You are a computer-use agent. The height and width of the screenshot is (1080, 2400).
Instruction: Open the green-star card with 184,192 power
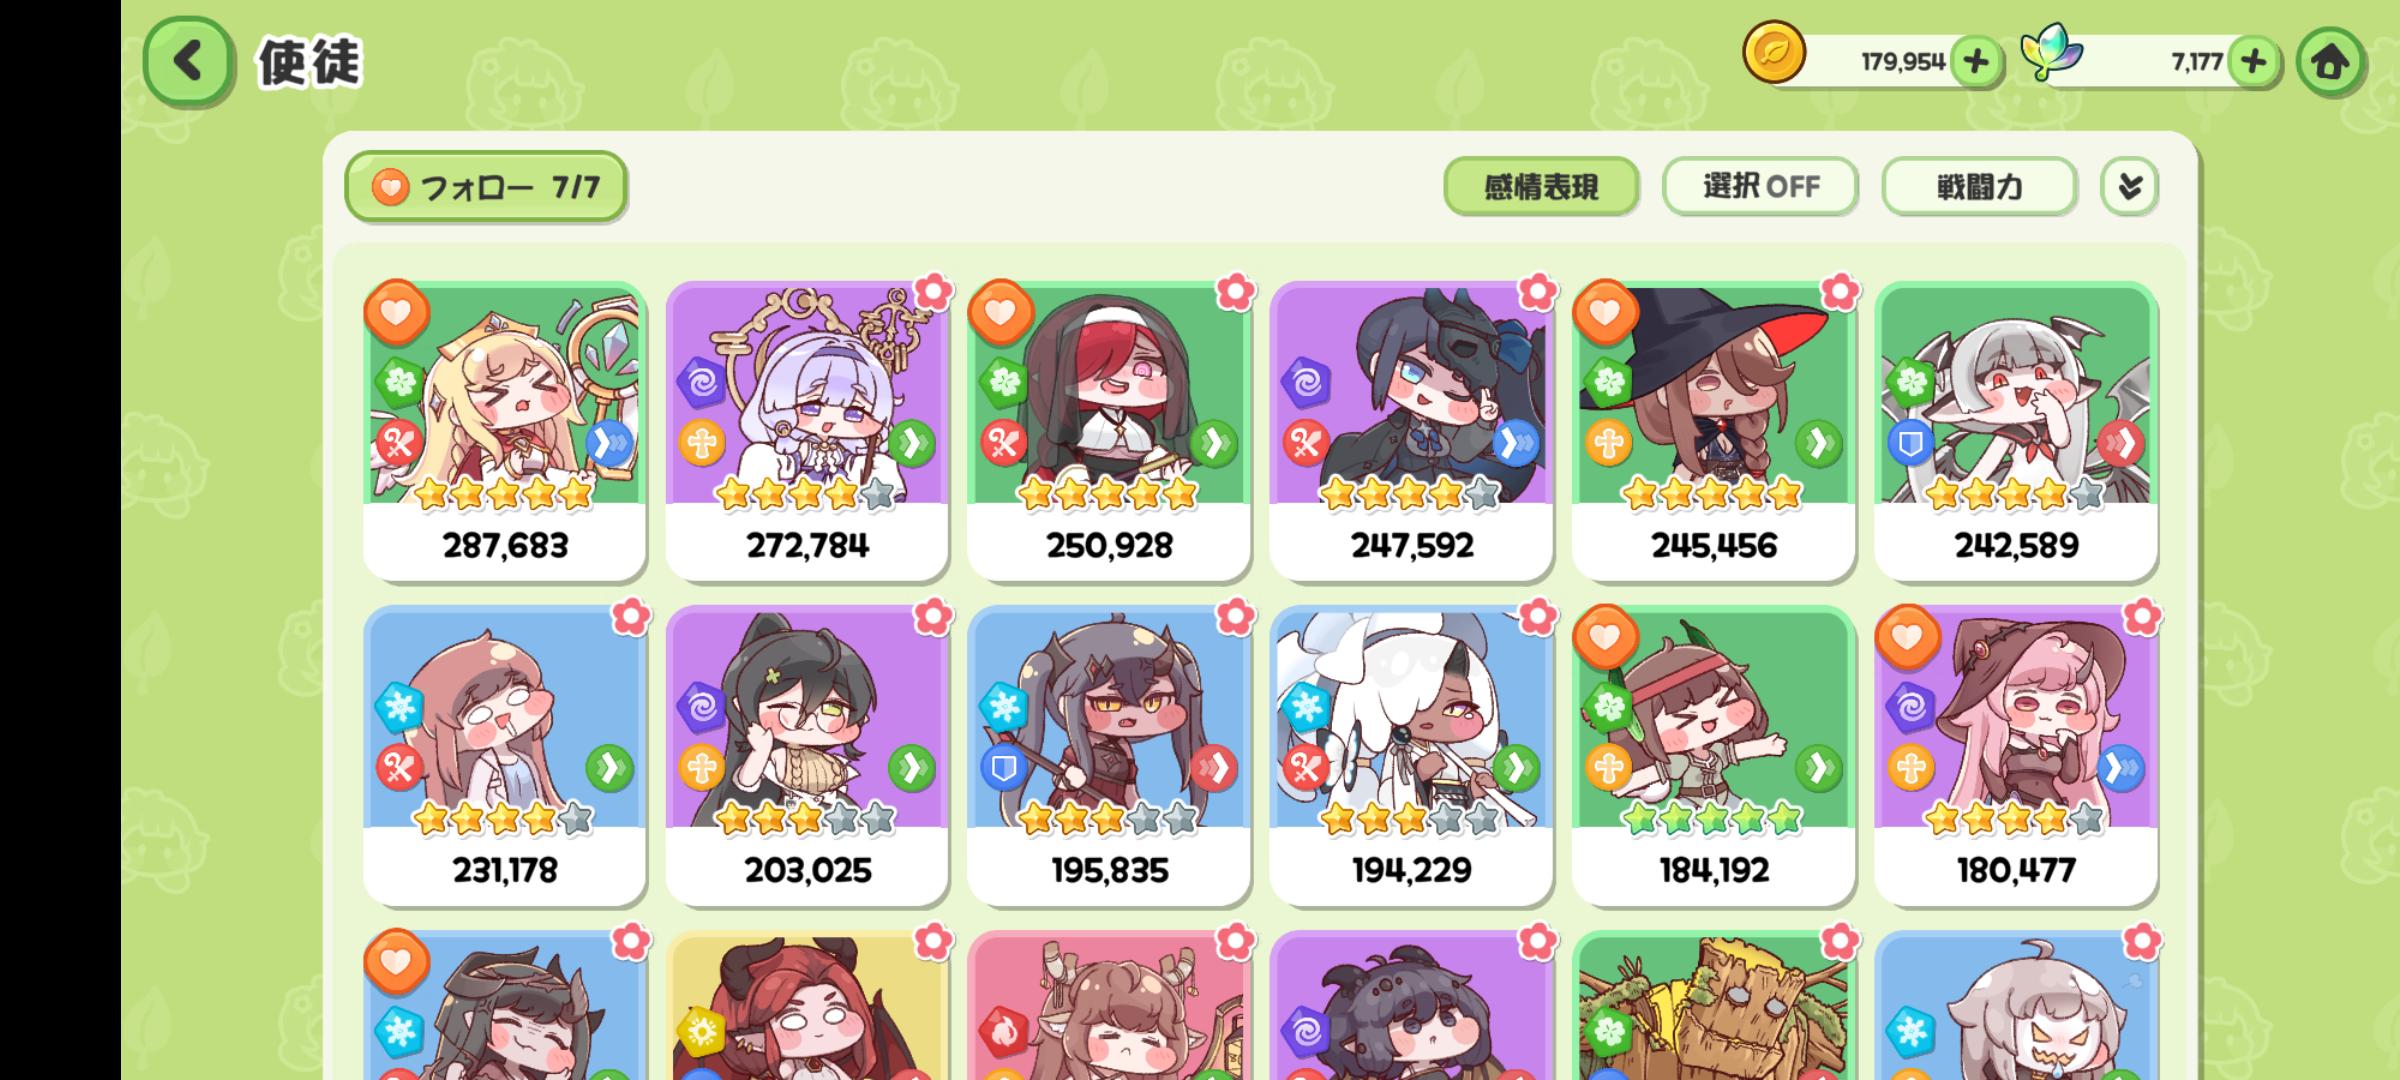pyautogui.click(x=1714, y=757)
